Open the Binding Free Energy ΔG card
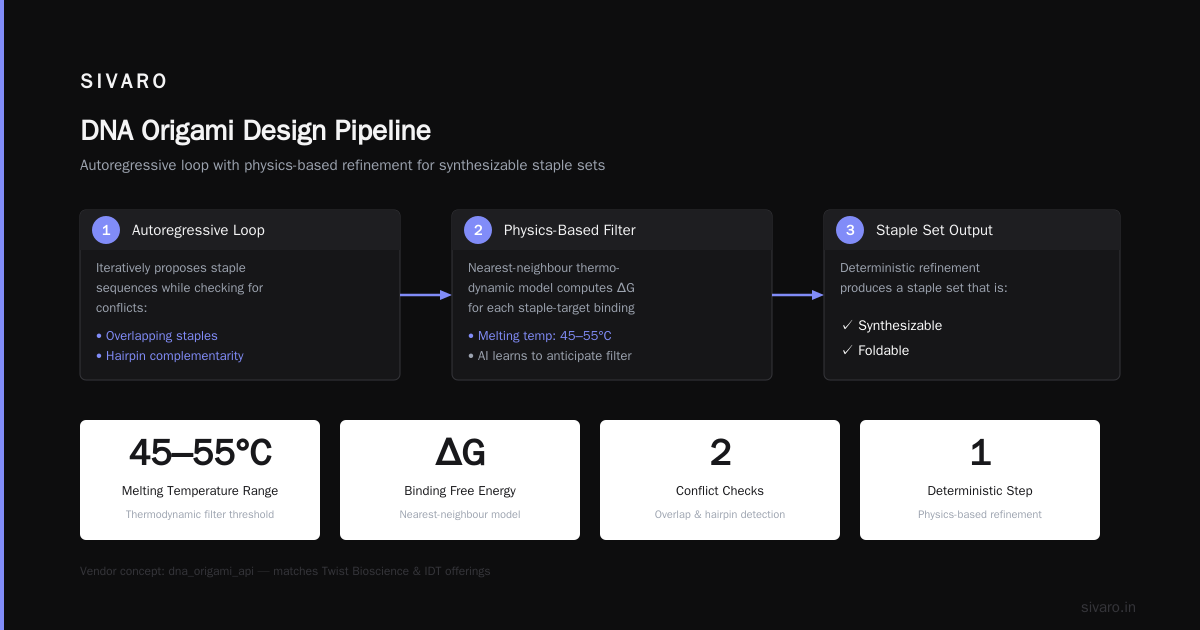 (460, 480)
